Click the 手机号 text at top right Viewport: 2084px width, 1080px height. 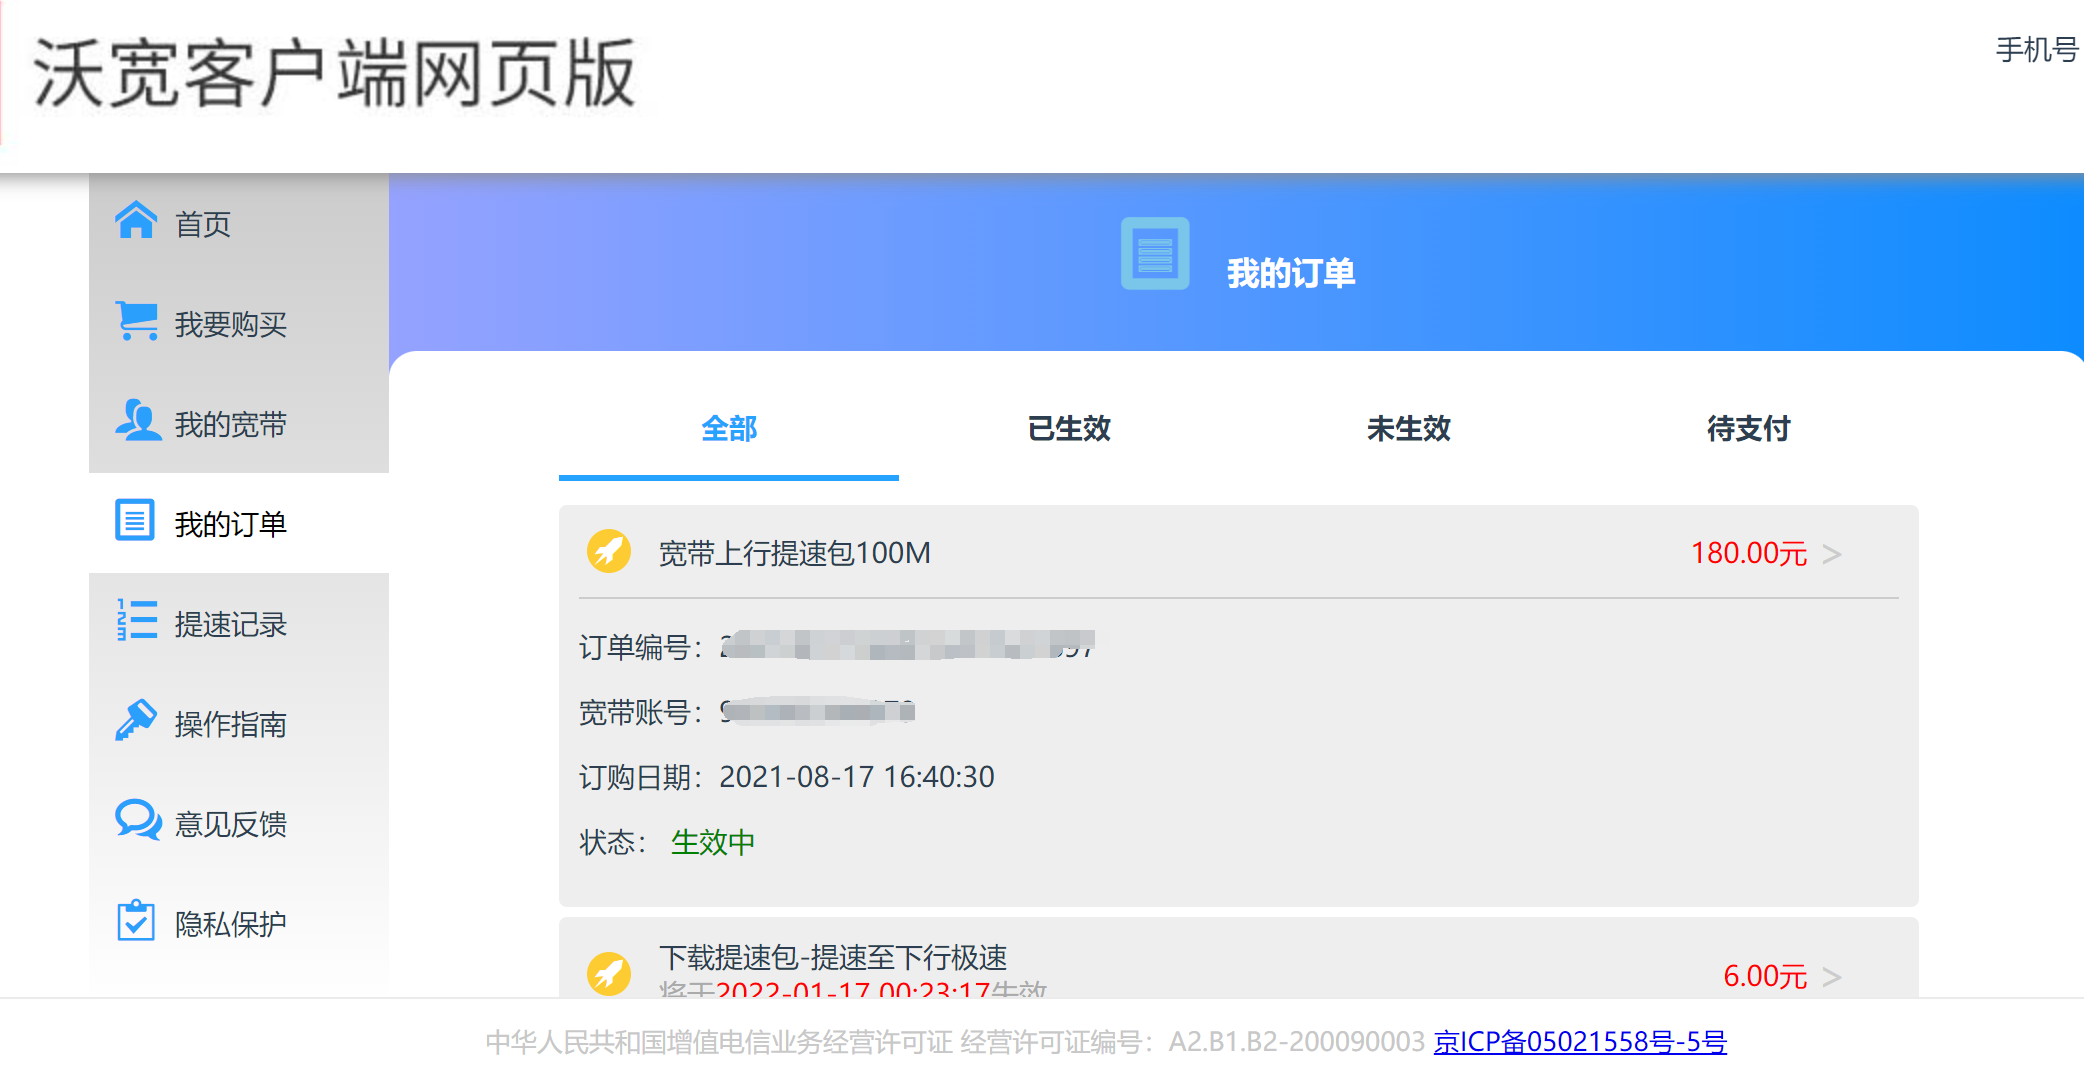pyautogui.click(x=2038, y=49)
